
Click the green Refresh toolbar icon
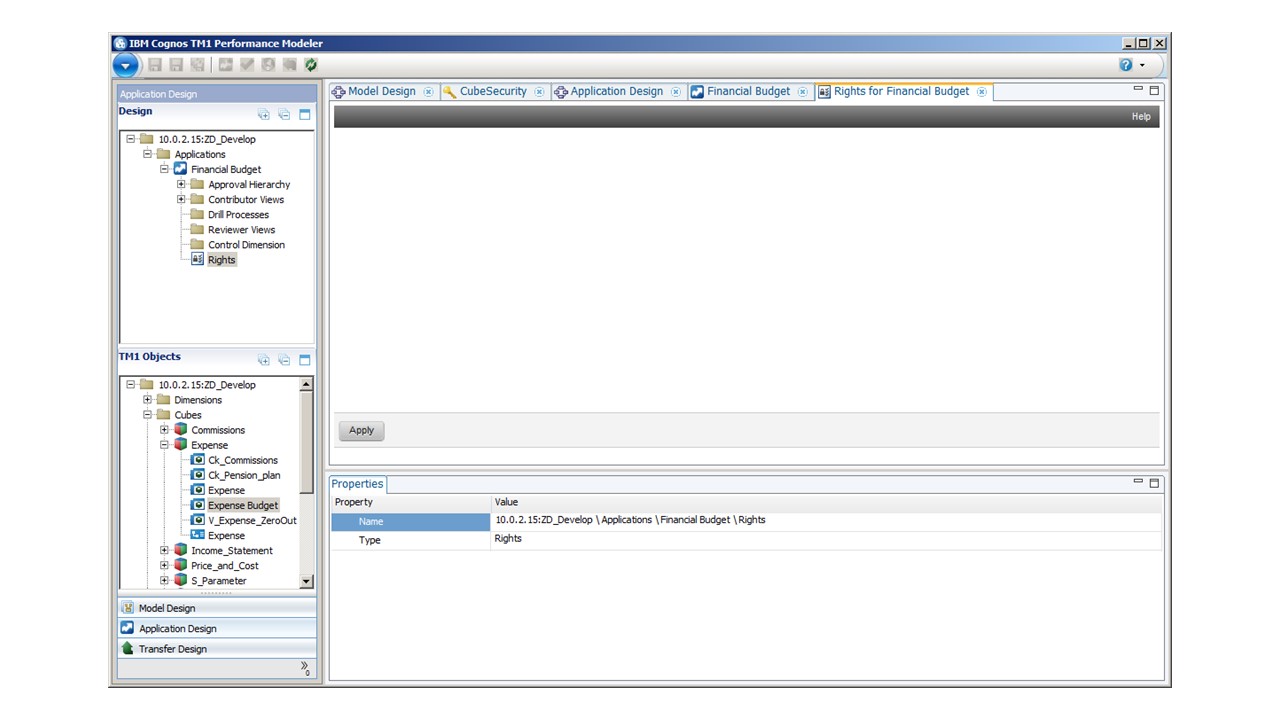click(x=311, y=64)
